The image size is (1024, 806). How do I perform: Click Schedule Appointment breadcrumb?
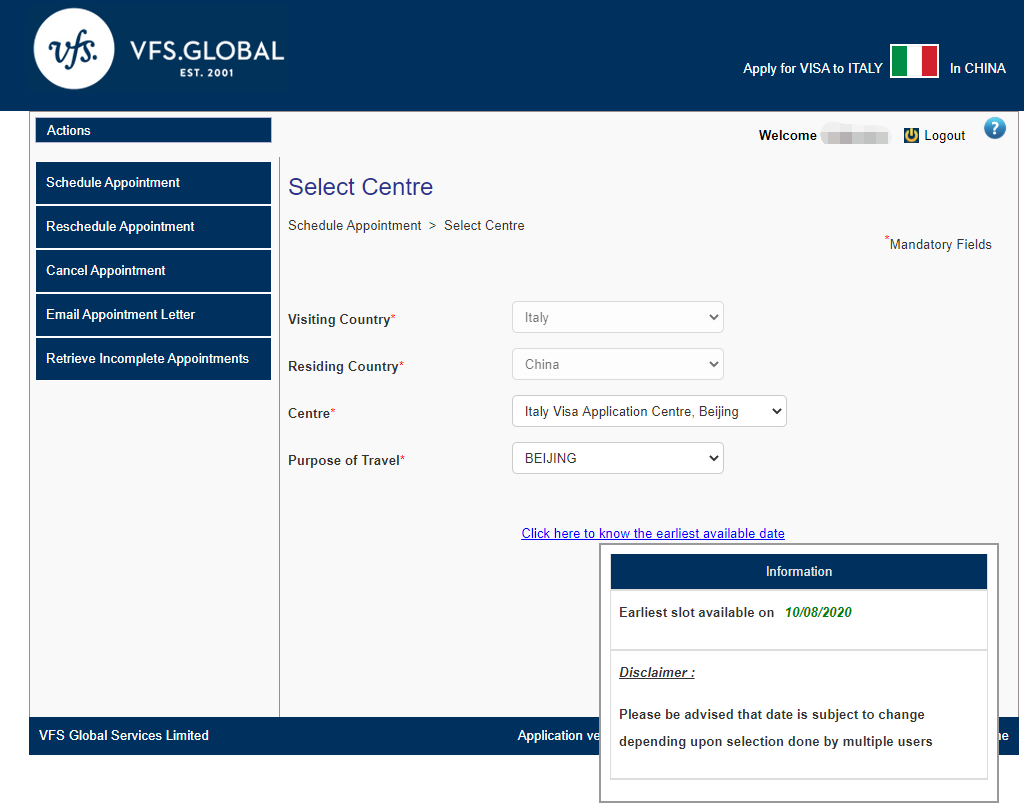tap(355, 225)
